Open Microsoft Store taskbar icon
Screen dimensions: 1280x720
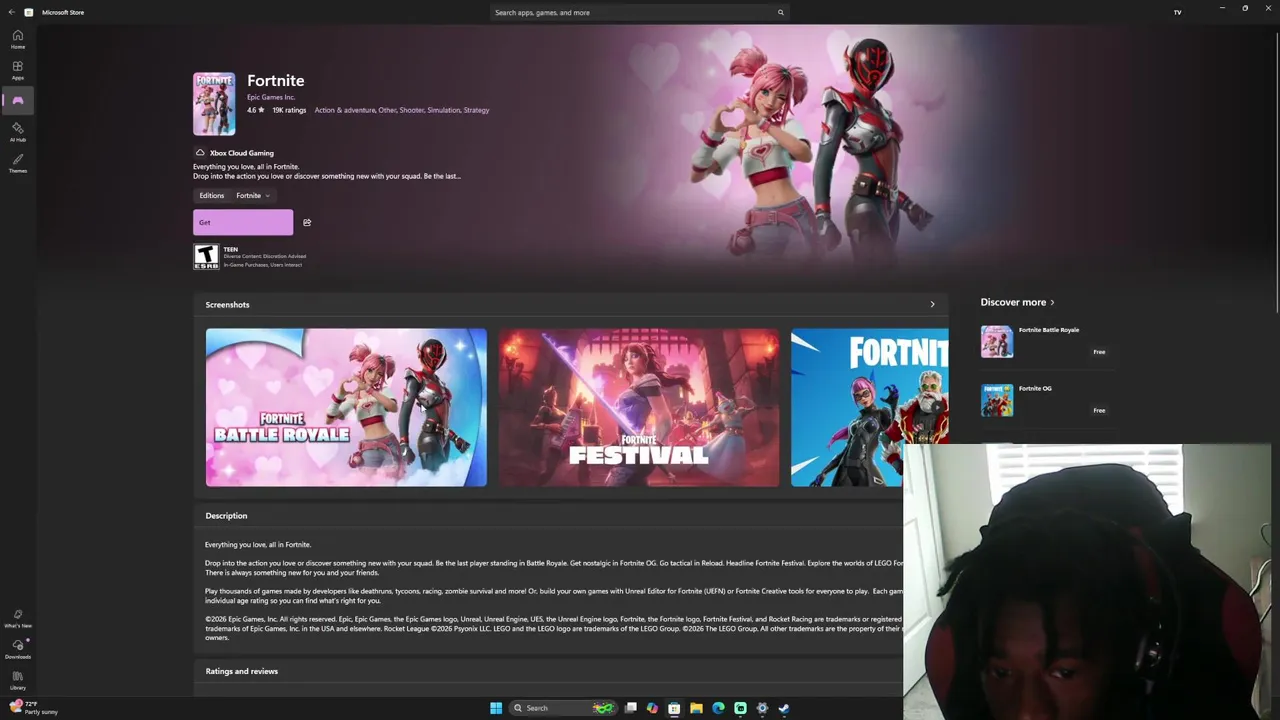point(674,708)
